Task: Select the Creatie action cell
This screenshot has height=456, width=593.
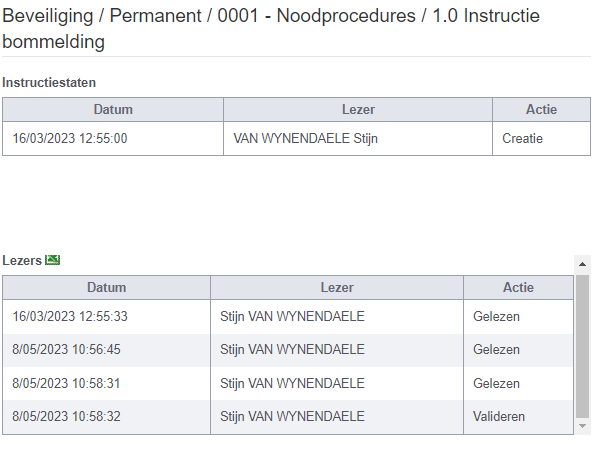Action: click(x=541, y=138)
